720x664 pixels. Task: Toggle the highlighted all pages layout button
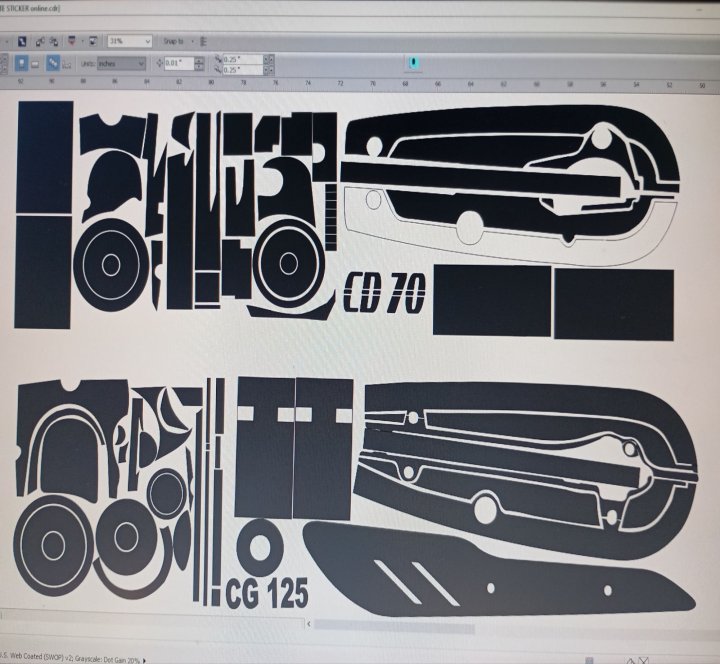pyautogui.click(x=53, y=63)
